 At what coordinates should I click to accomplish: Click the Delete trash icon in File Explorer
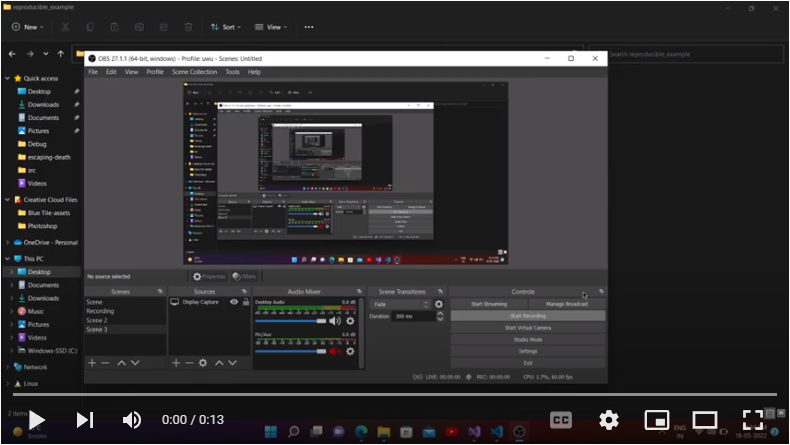pos(188,27)
